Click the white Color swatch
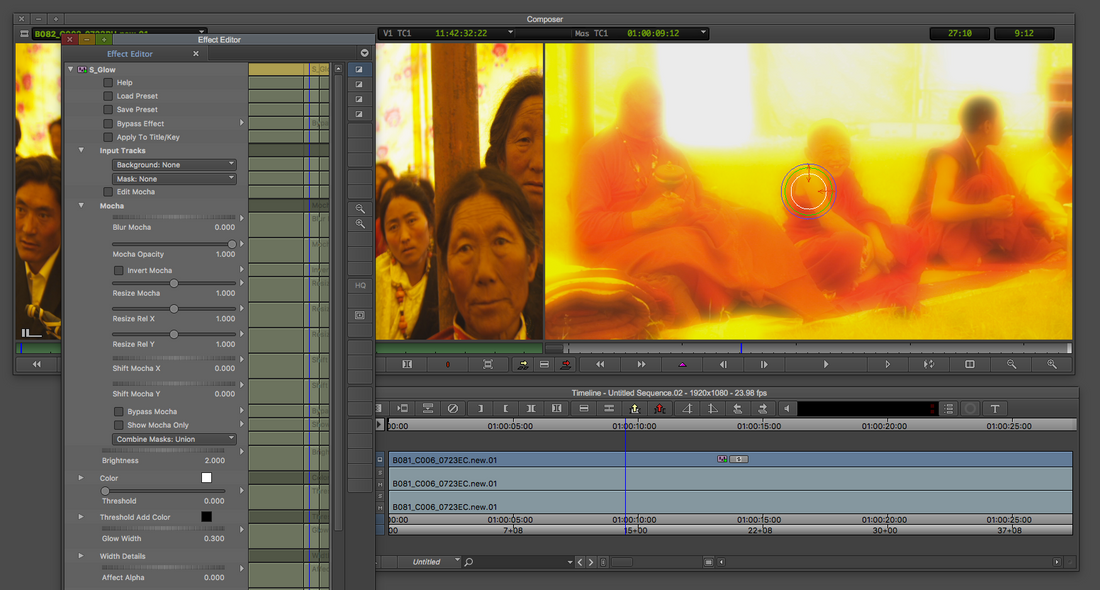Screen dimensions: 1100x590 pos(207,478)
